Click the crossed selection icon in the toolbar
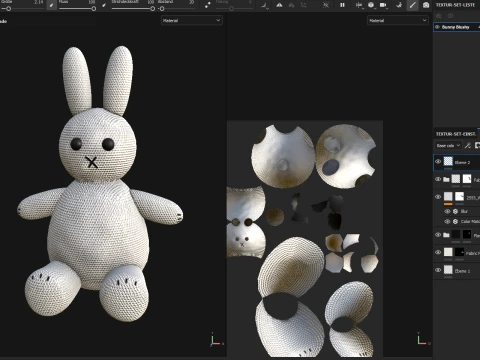This screenshot has width=480, height=360. click(x=326, y=5)
